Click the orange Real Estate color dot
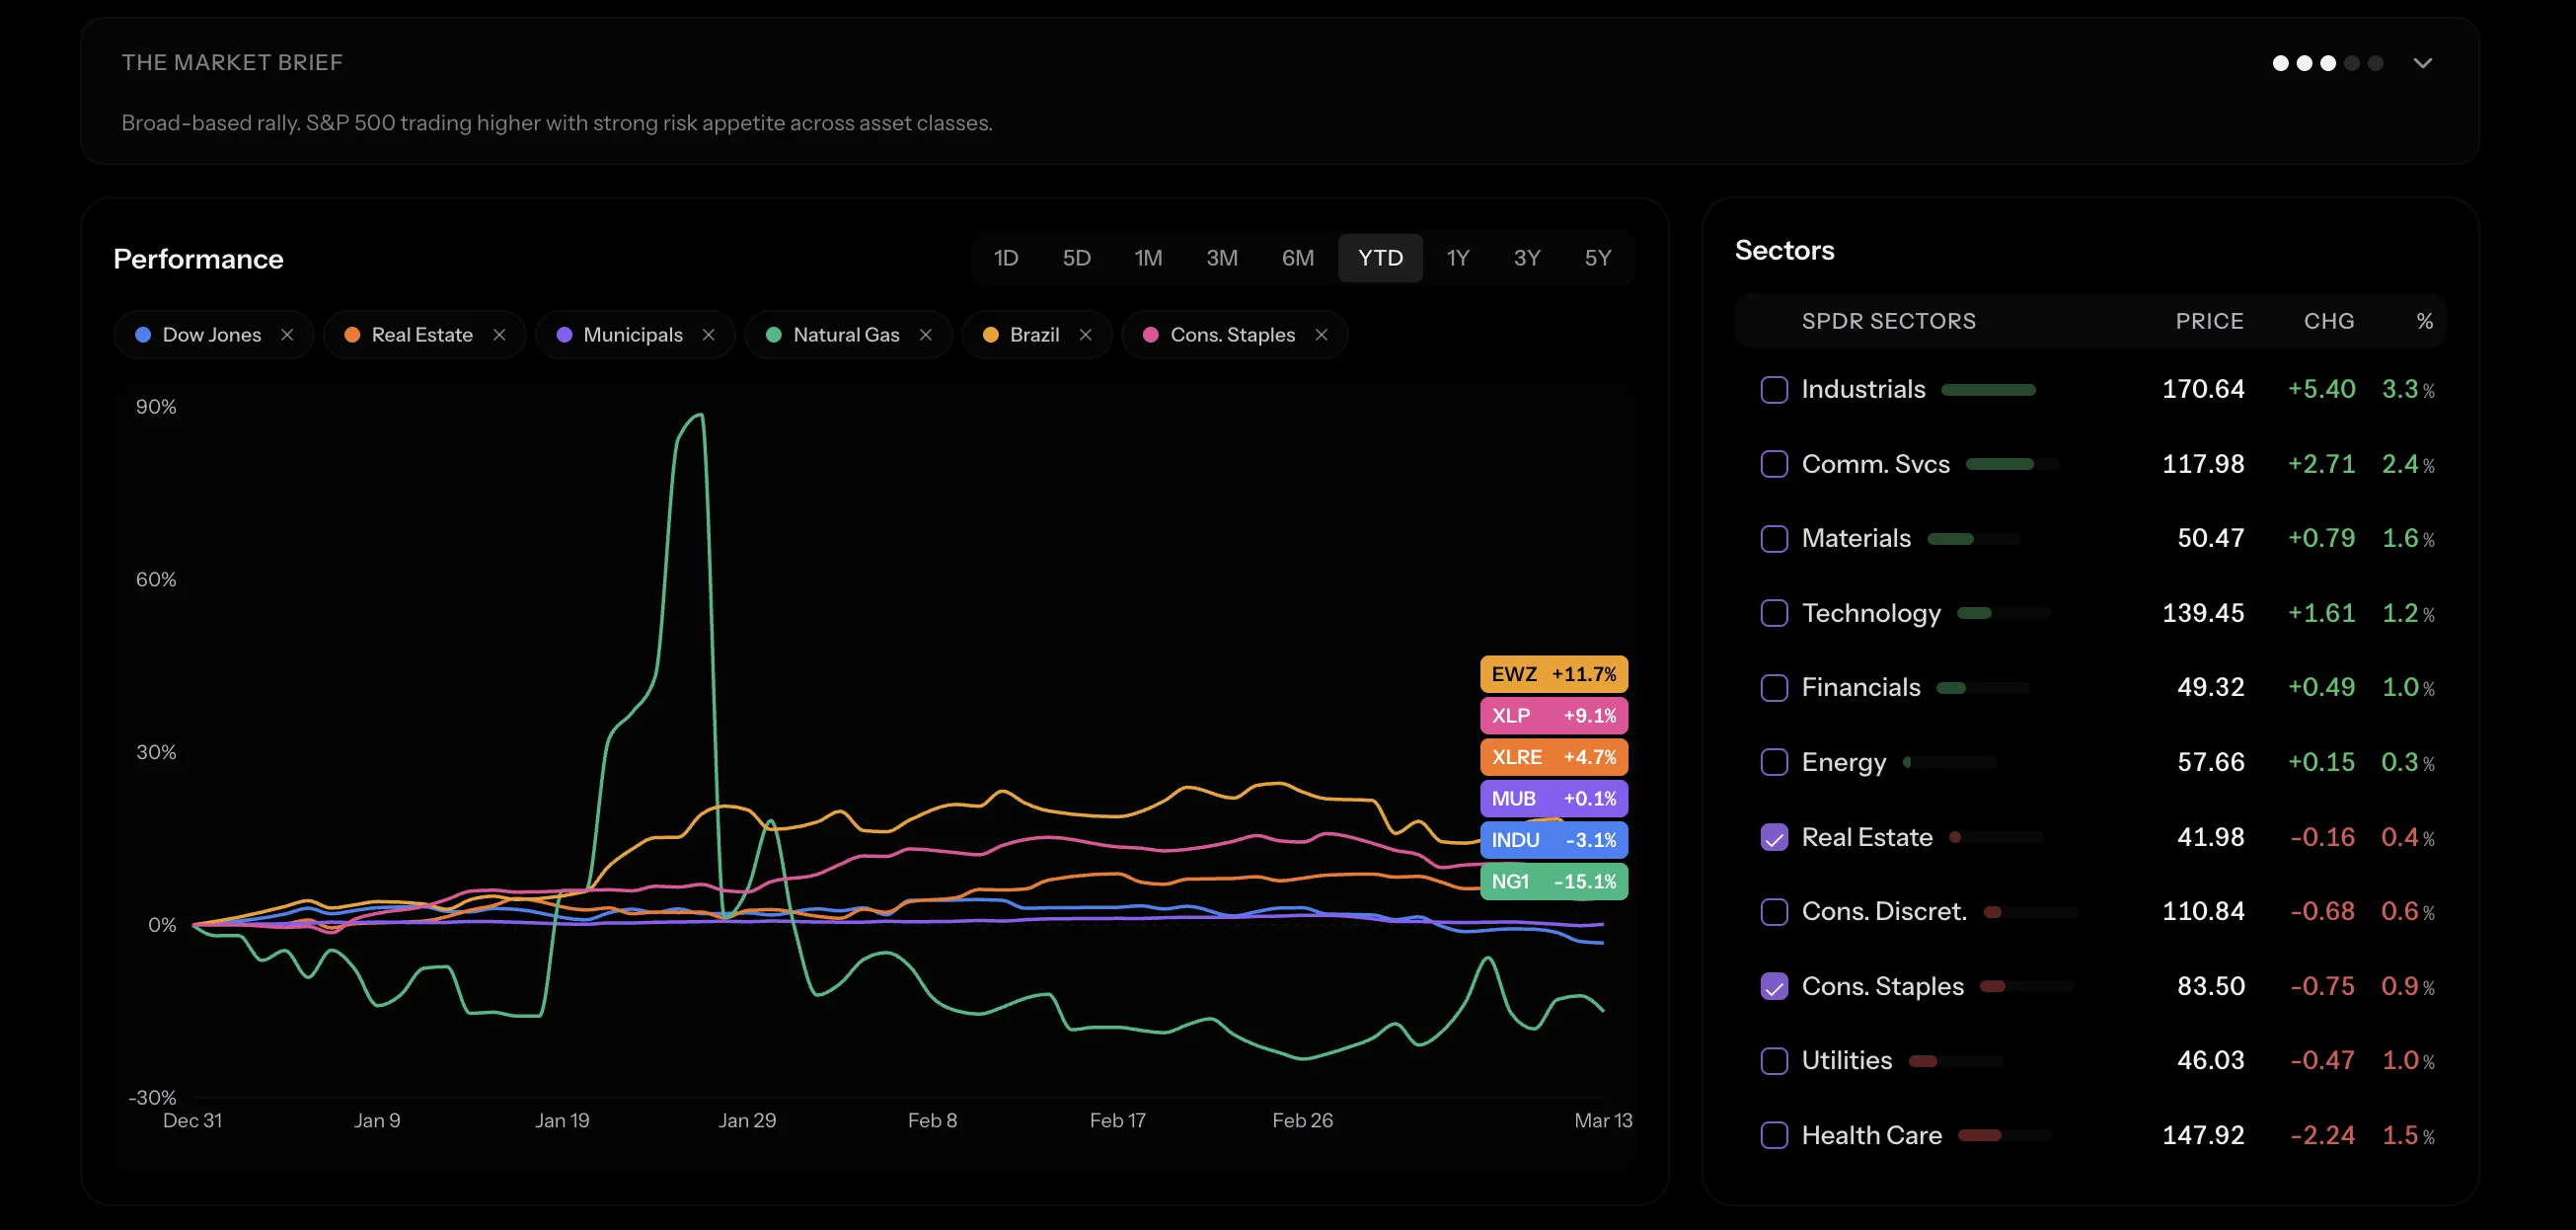The image size is (2576, 1230). [x=352, y=335]
